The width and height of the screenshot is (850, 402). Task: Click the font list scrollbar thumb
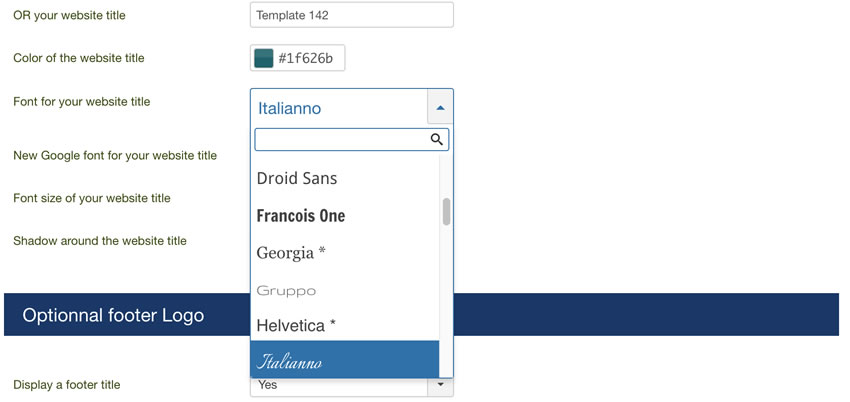(446, 212)
